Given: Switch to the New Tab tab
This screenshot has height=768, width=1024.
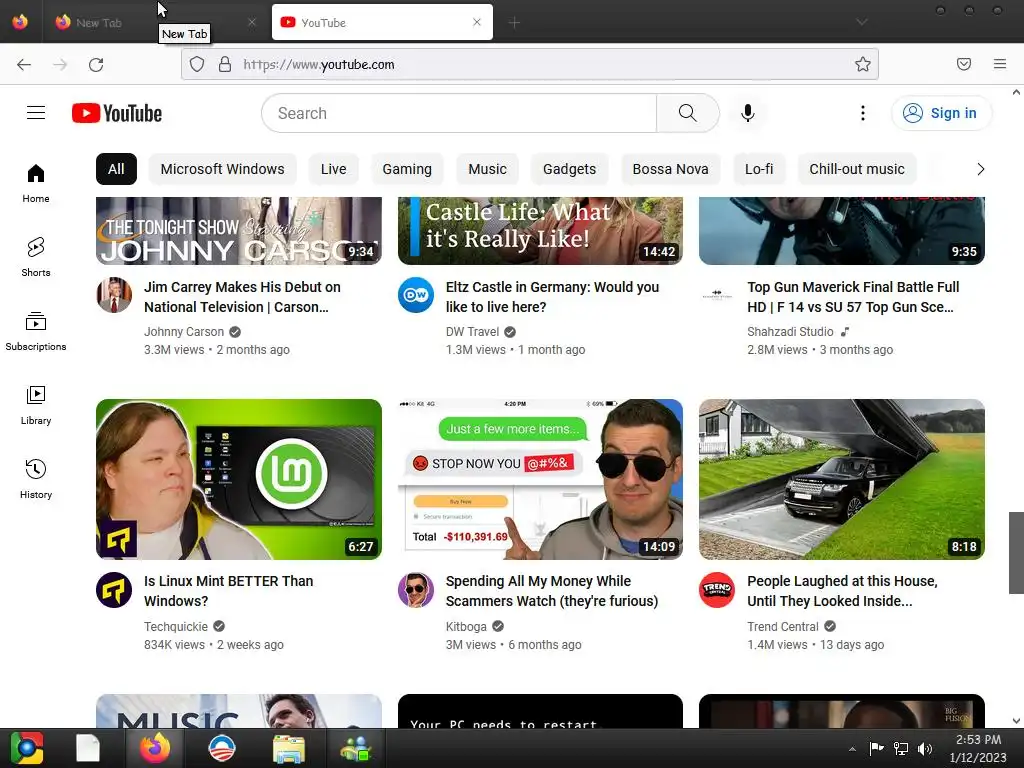Looking at the screenshot, I should pyautogui.click(x=155, y=23).
